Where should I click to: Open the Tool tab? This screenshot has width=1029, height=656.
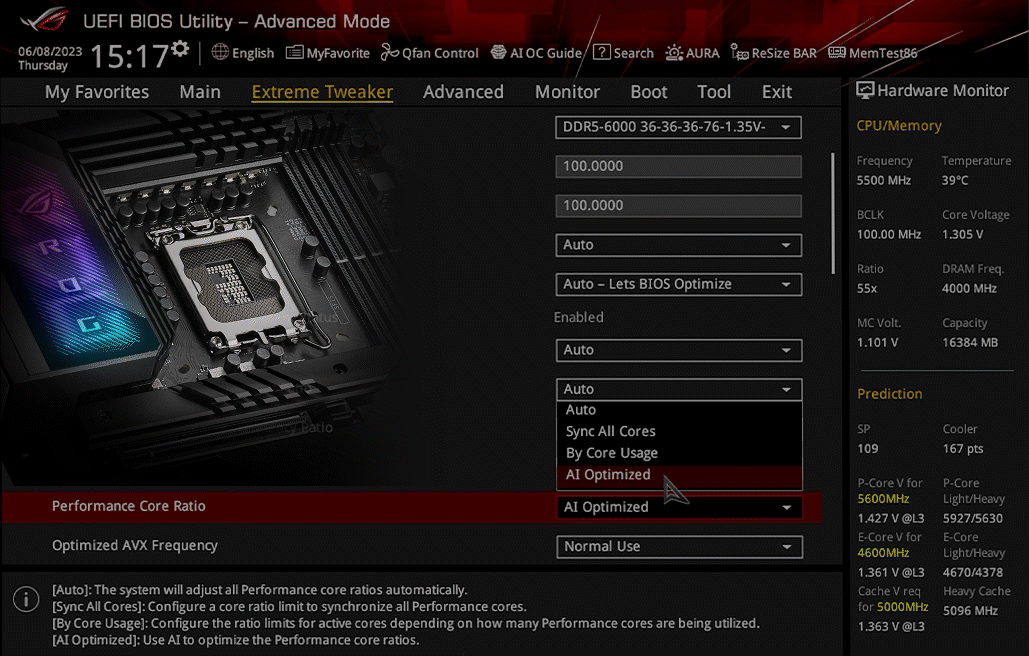point(714,92)
